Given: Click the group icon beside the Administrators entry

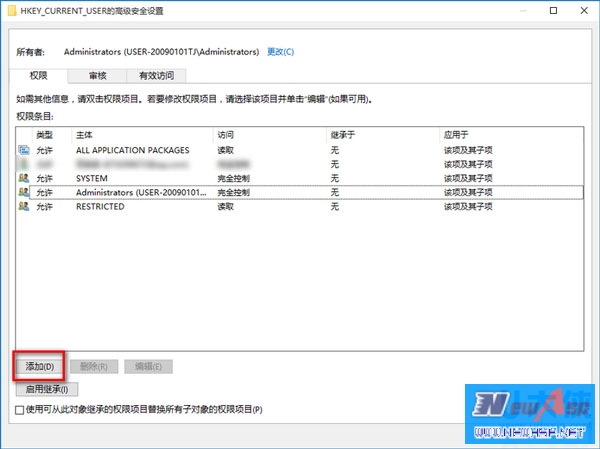Looking at the screenshot, I should (24, 192).
